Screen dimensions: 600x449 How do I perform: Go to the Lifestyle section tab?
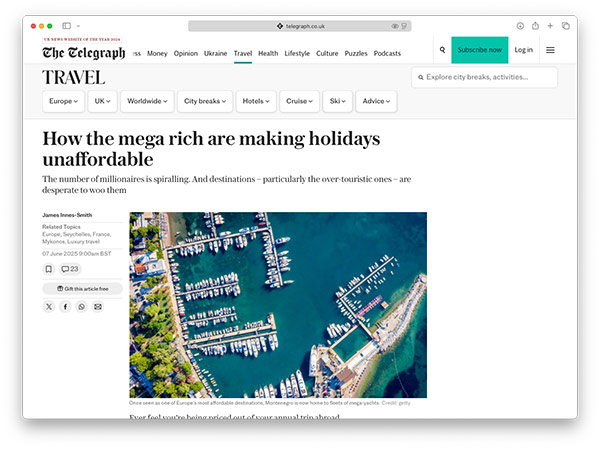point(297,53)
